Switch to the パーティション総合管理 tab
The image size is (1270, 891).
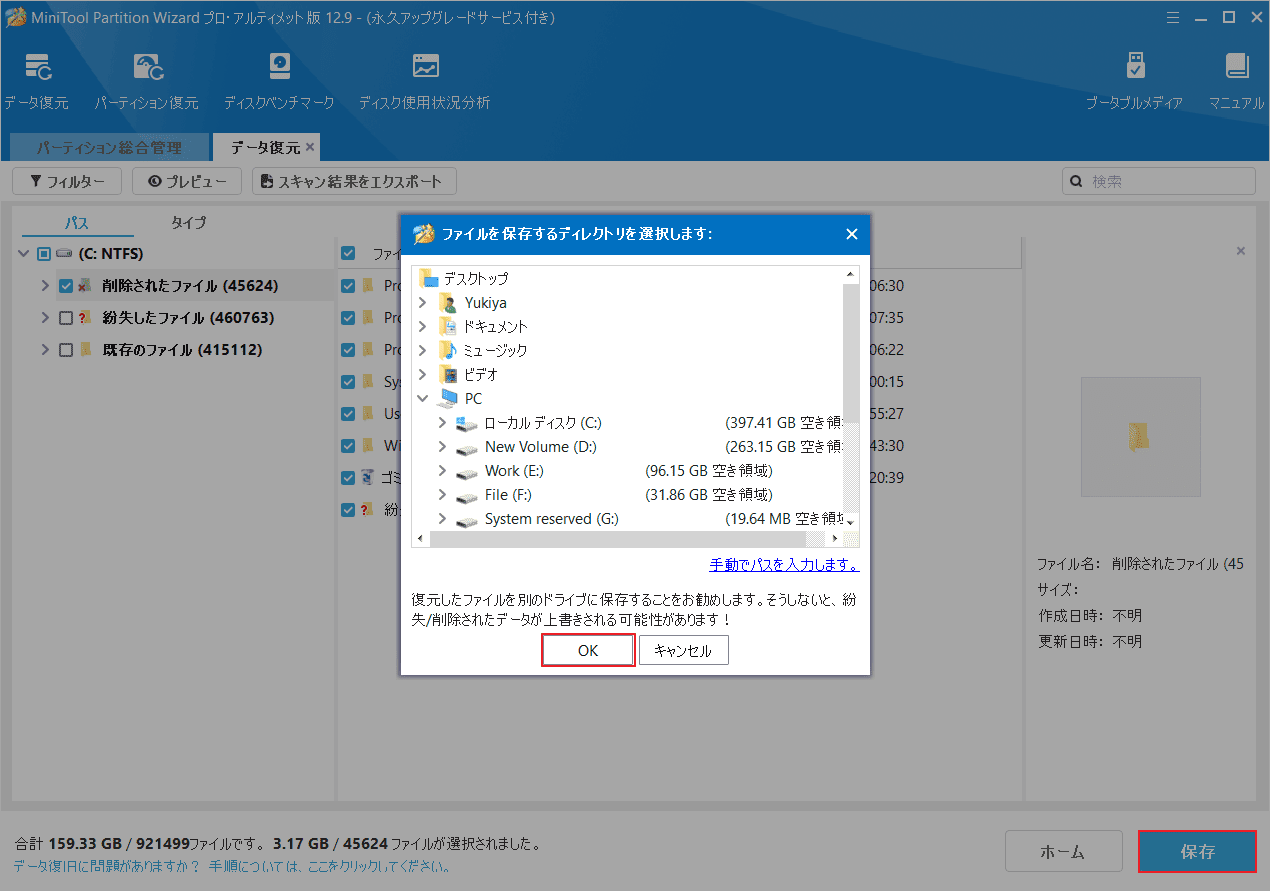(x=110, y=147)
